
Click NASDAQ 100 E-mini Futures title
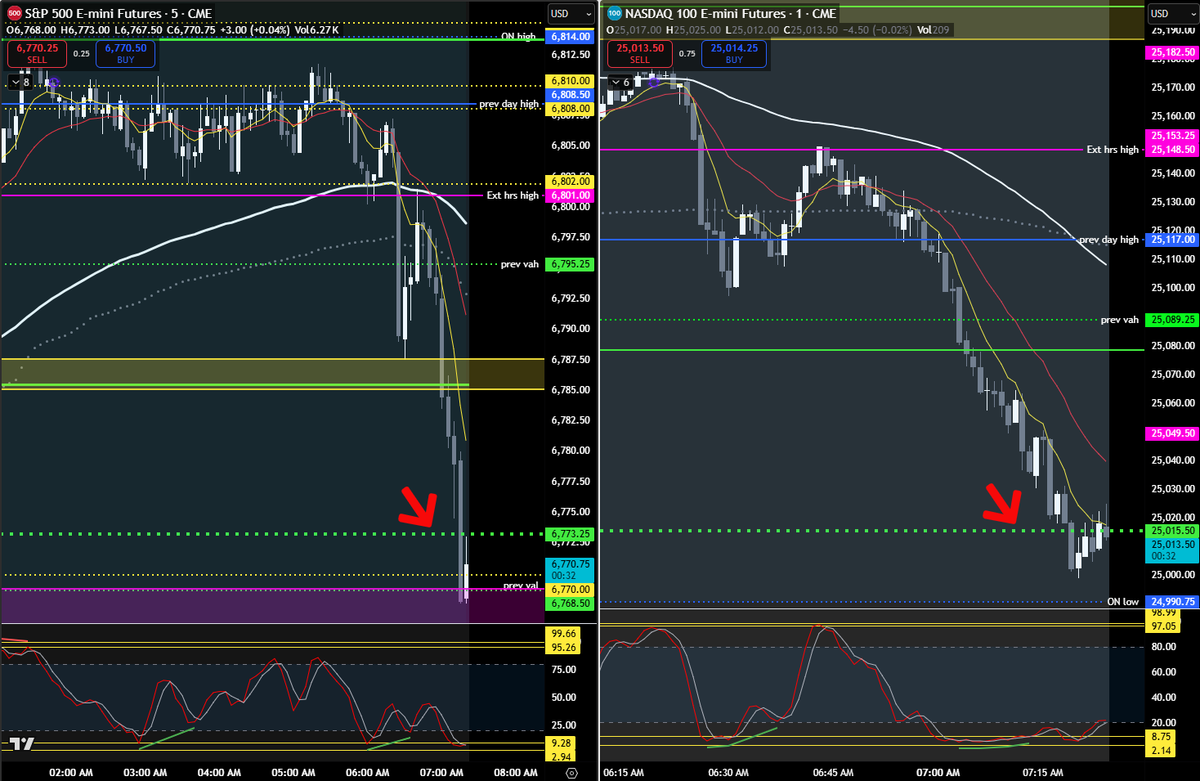point(705,13)
